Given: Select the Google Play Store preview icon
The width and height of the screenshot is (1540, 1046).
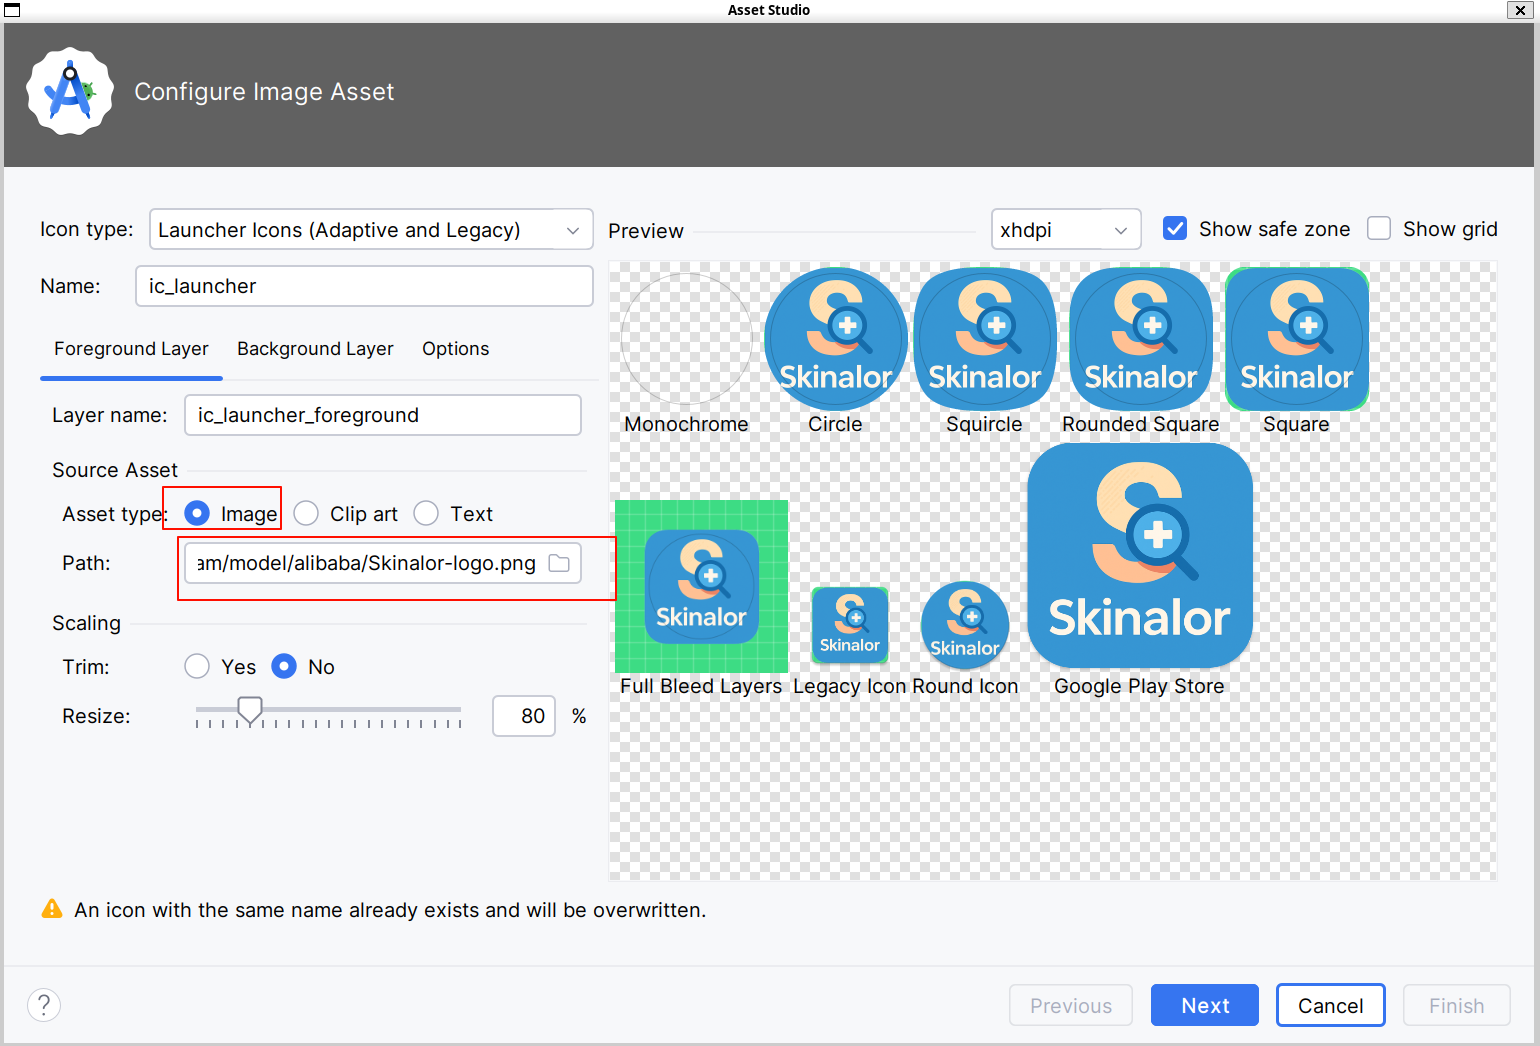Looking at the screenshot, I should (1140, 556).
